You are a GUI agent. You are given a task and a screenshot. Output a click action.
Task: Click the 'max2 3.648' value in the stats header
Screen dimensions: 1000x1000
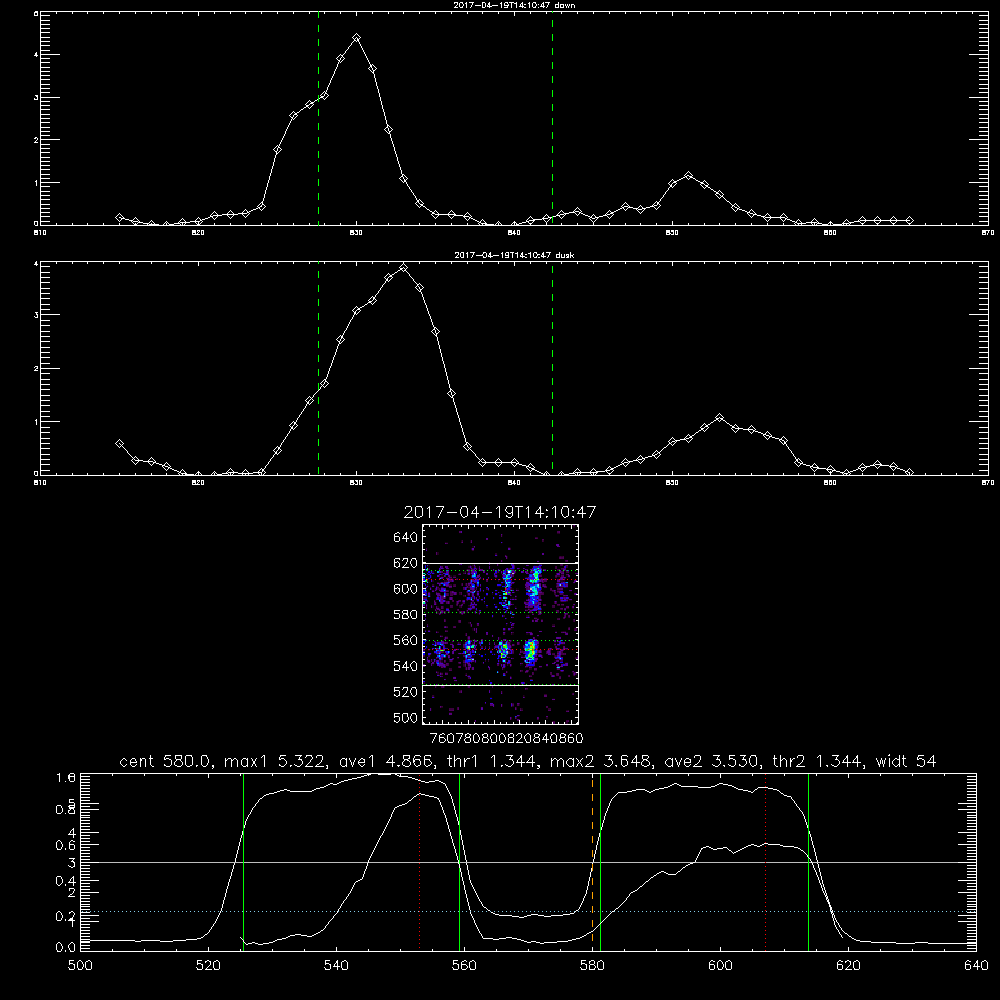pyautogui.click(x=601, y=761)
